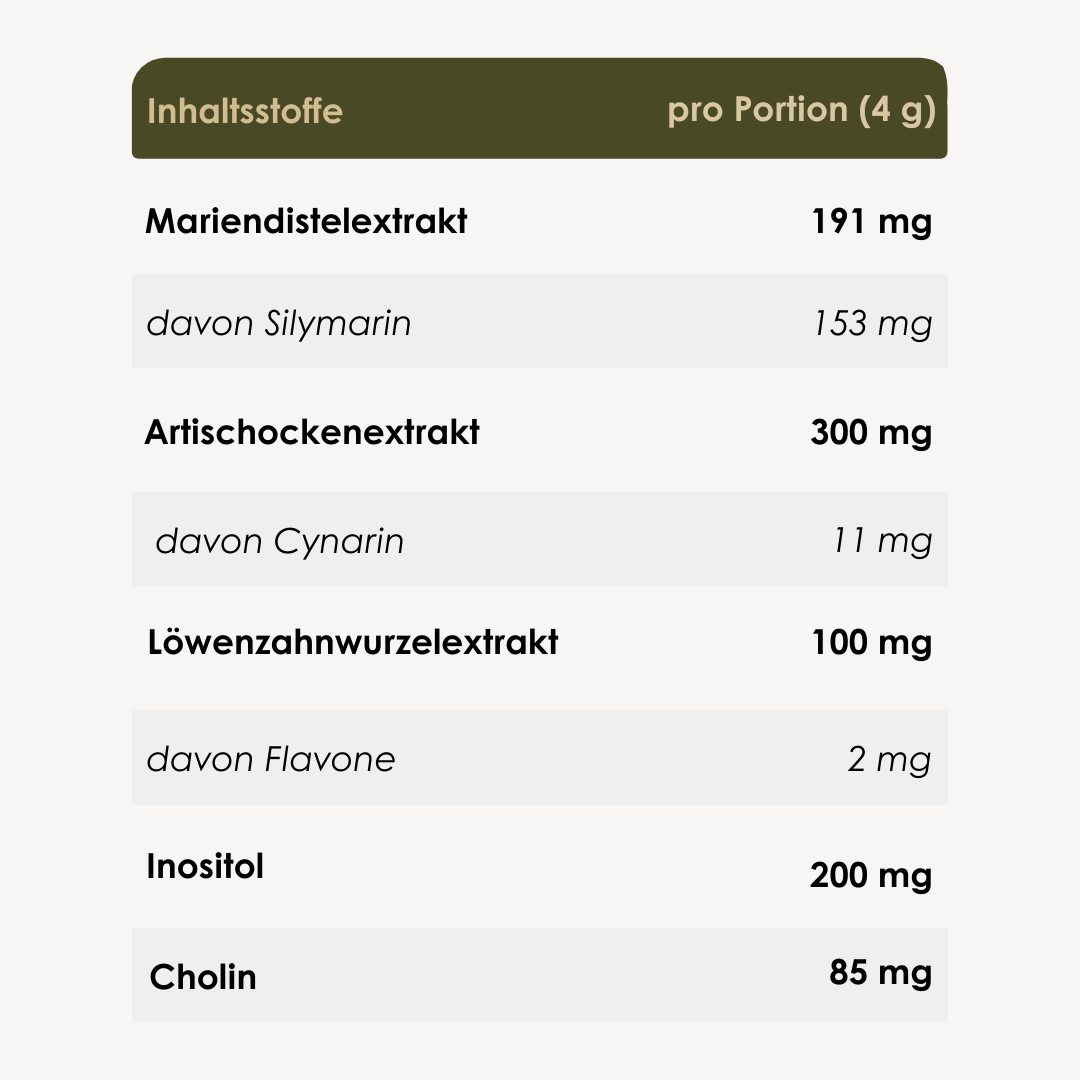The image size is (1080, 1080).
Task: Click the 300 mg value
Action: (871, 432)
